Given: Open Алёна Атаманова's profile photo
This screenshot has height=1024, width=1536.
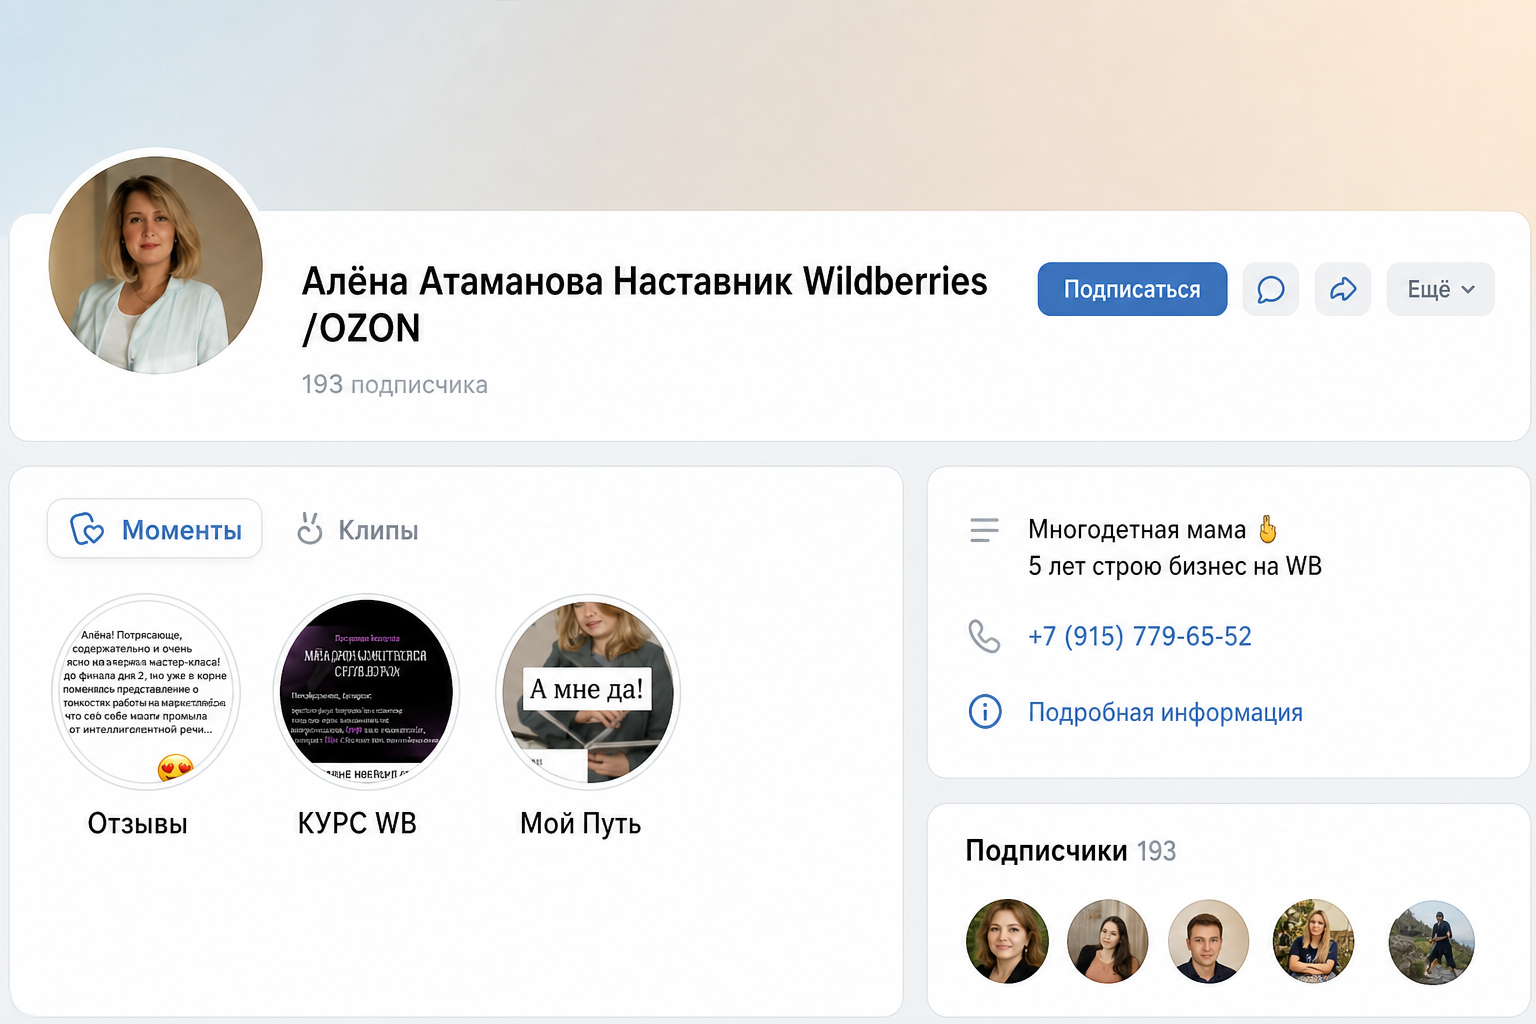Looking at the screenshot, I should 156,265.
